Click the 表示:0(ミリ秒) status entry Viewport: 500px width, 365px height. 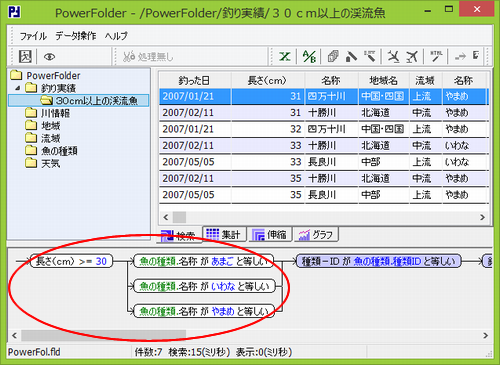tap(264, 352)
